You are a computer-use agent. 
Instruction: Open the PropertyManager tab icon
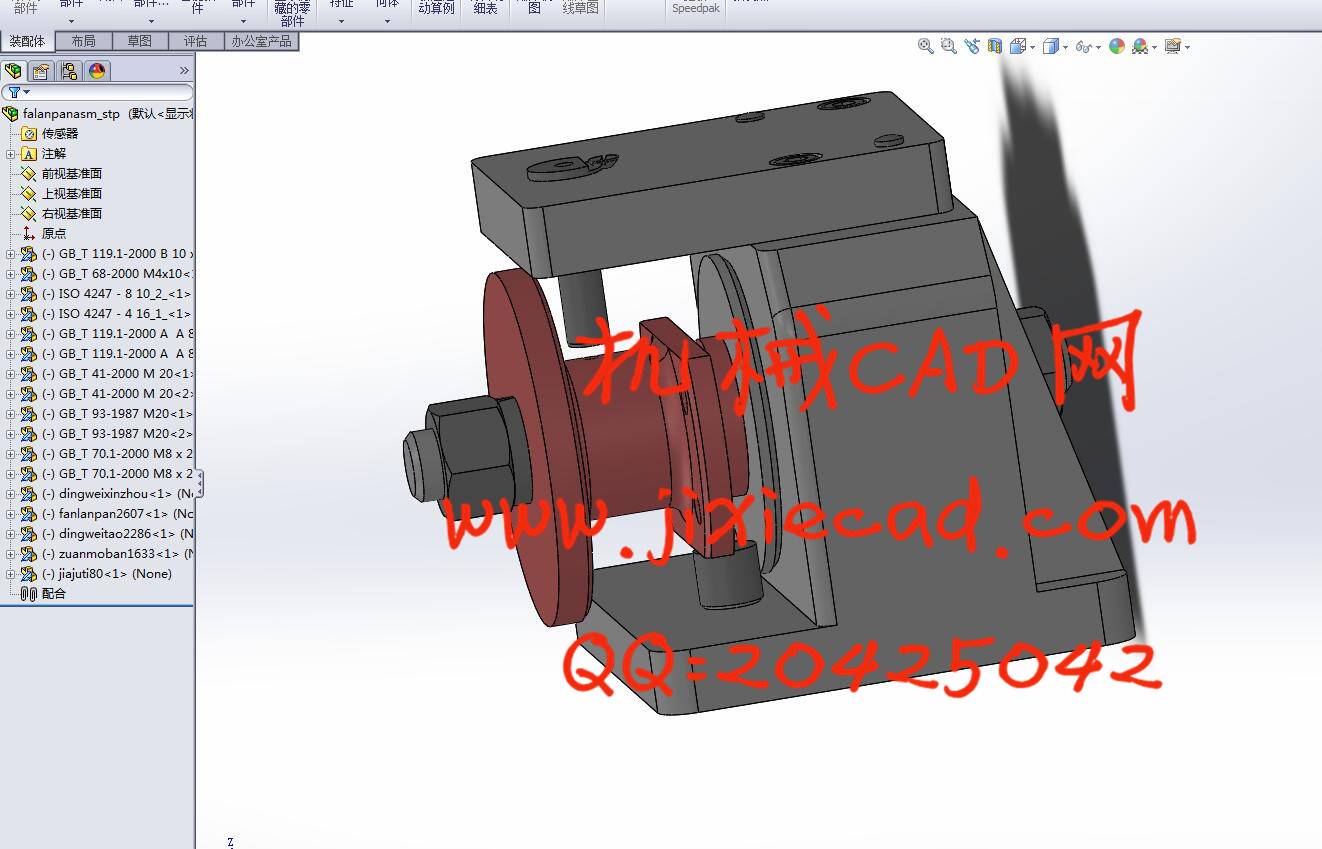pyautogui.click(x=40, y=71)
